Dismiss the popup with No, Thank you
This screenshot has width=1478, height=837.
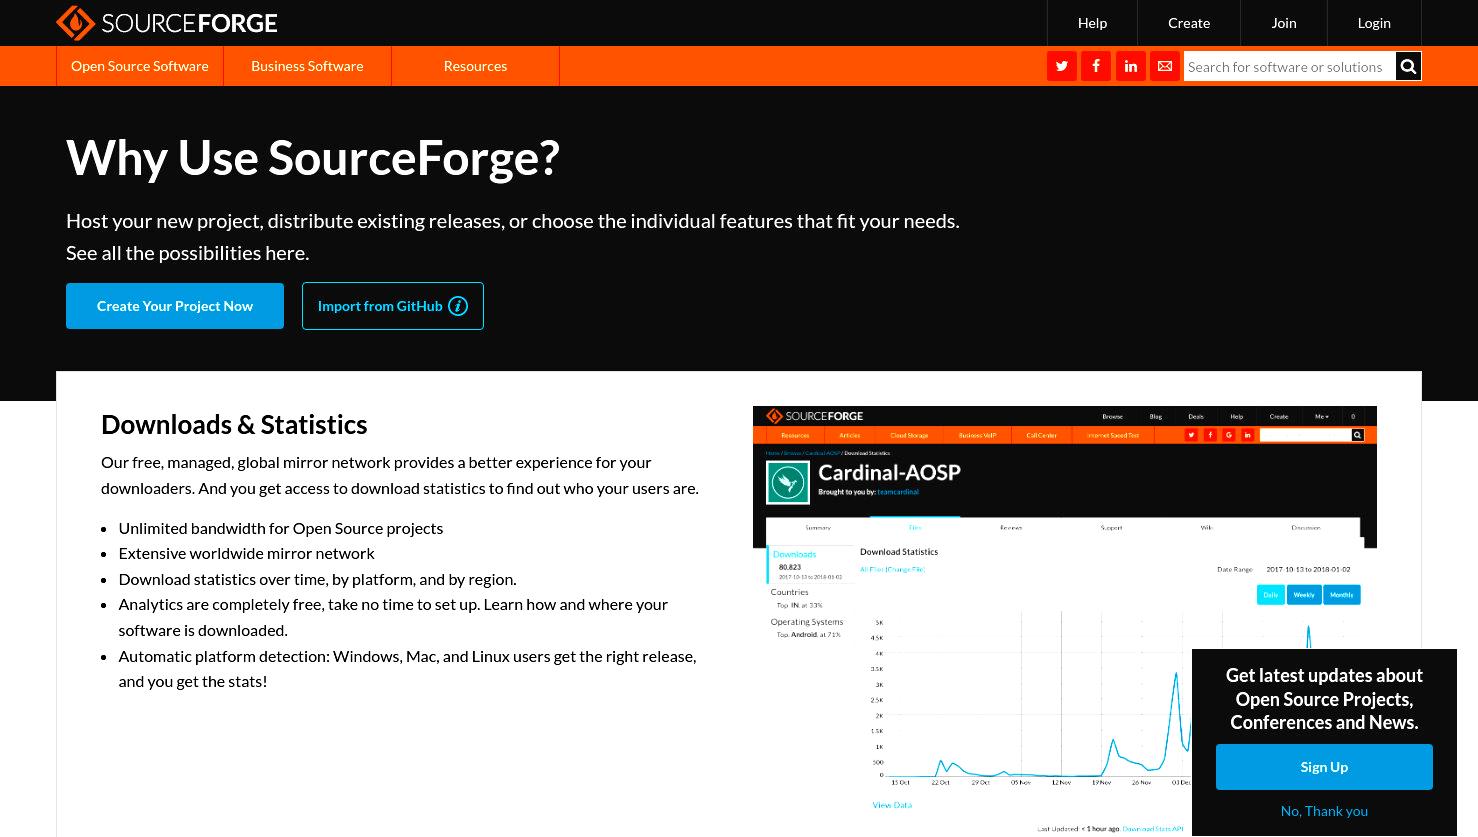(x=1324, y=811)
